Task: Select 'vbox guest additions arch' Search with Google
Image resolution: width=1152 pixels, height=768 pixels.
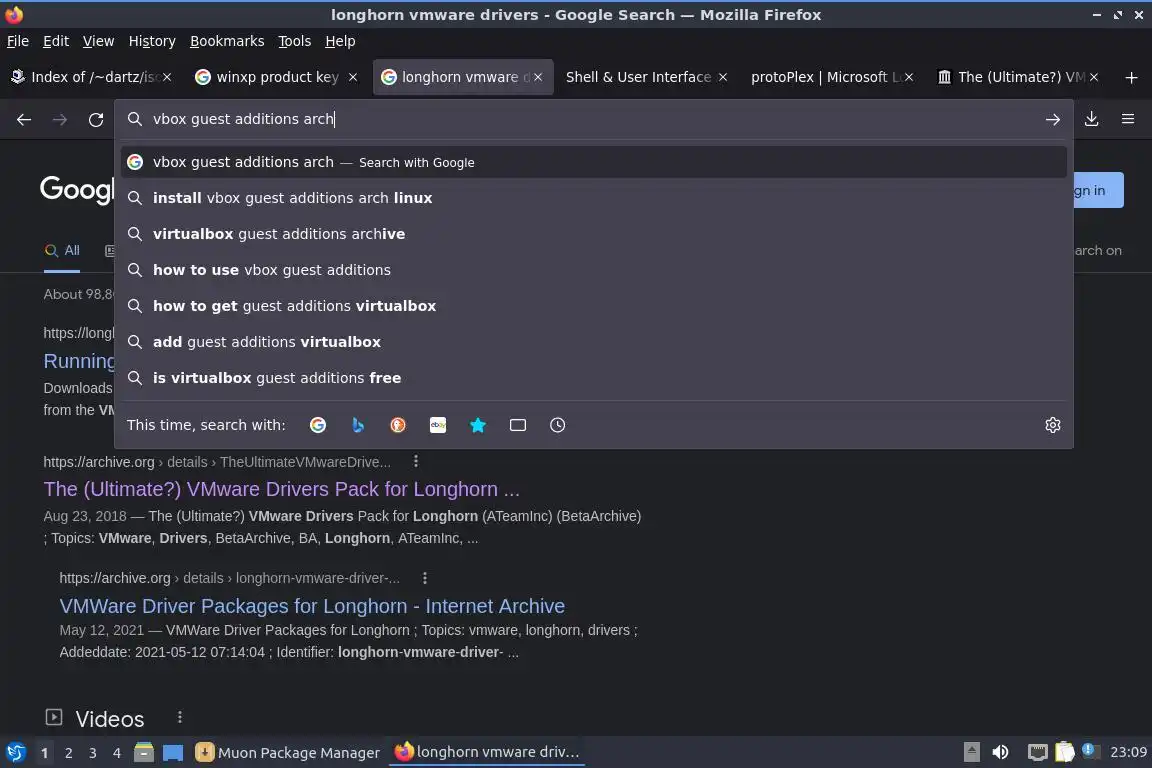Action: (x=594, y=162)
